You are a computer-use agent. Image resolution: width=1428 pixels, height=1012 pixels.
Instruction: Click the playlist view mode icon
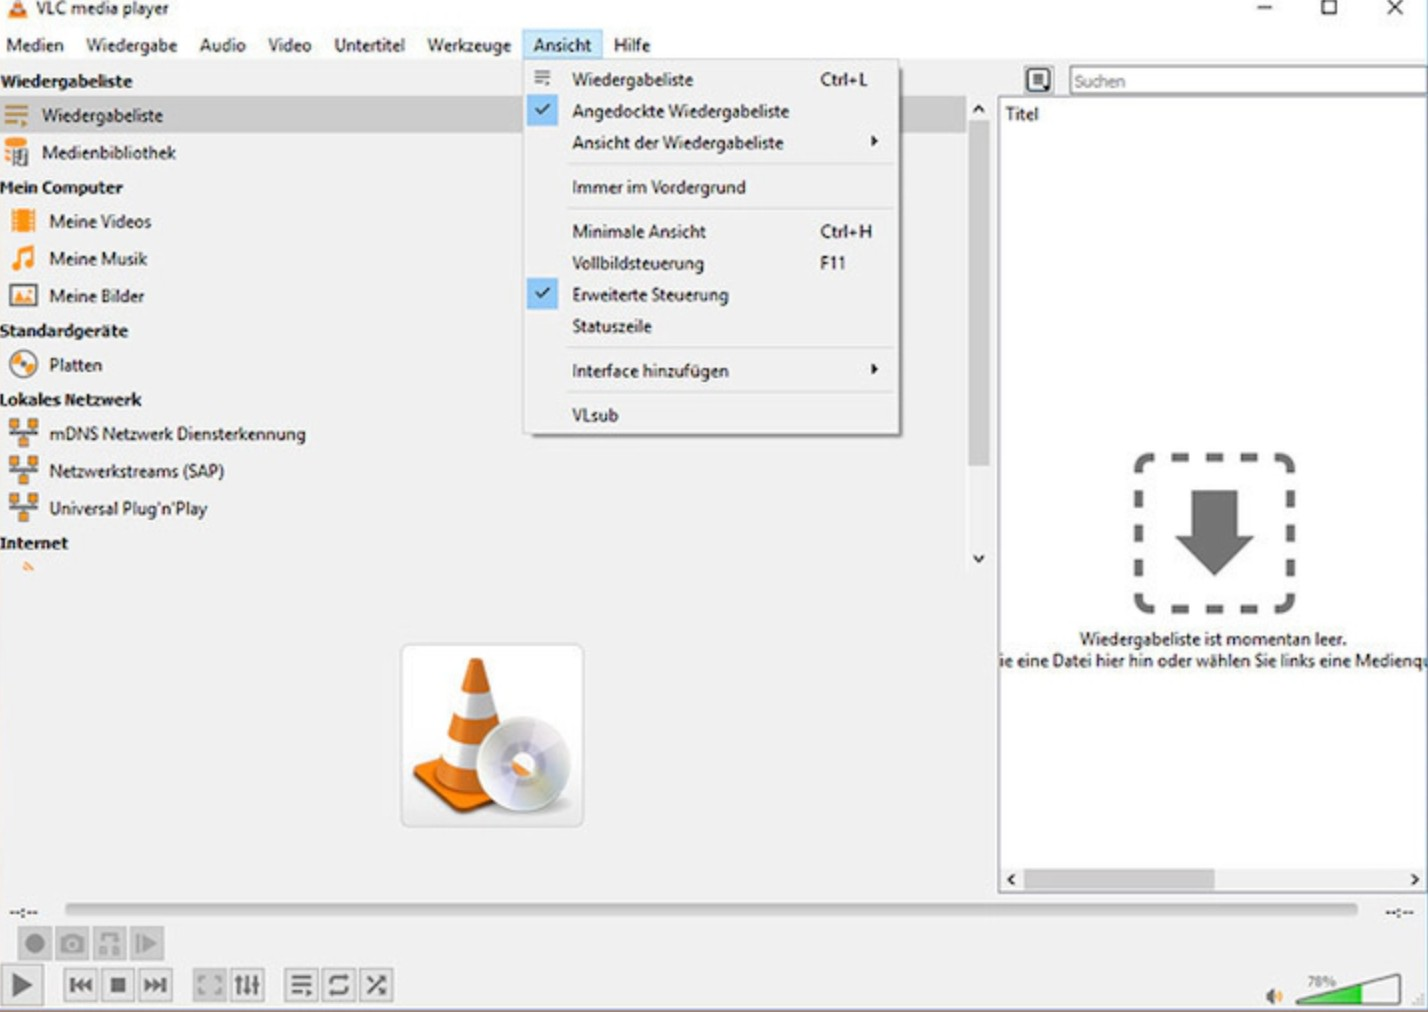[x=1038, y=80]
